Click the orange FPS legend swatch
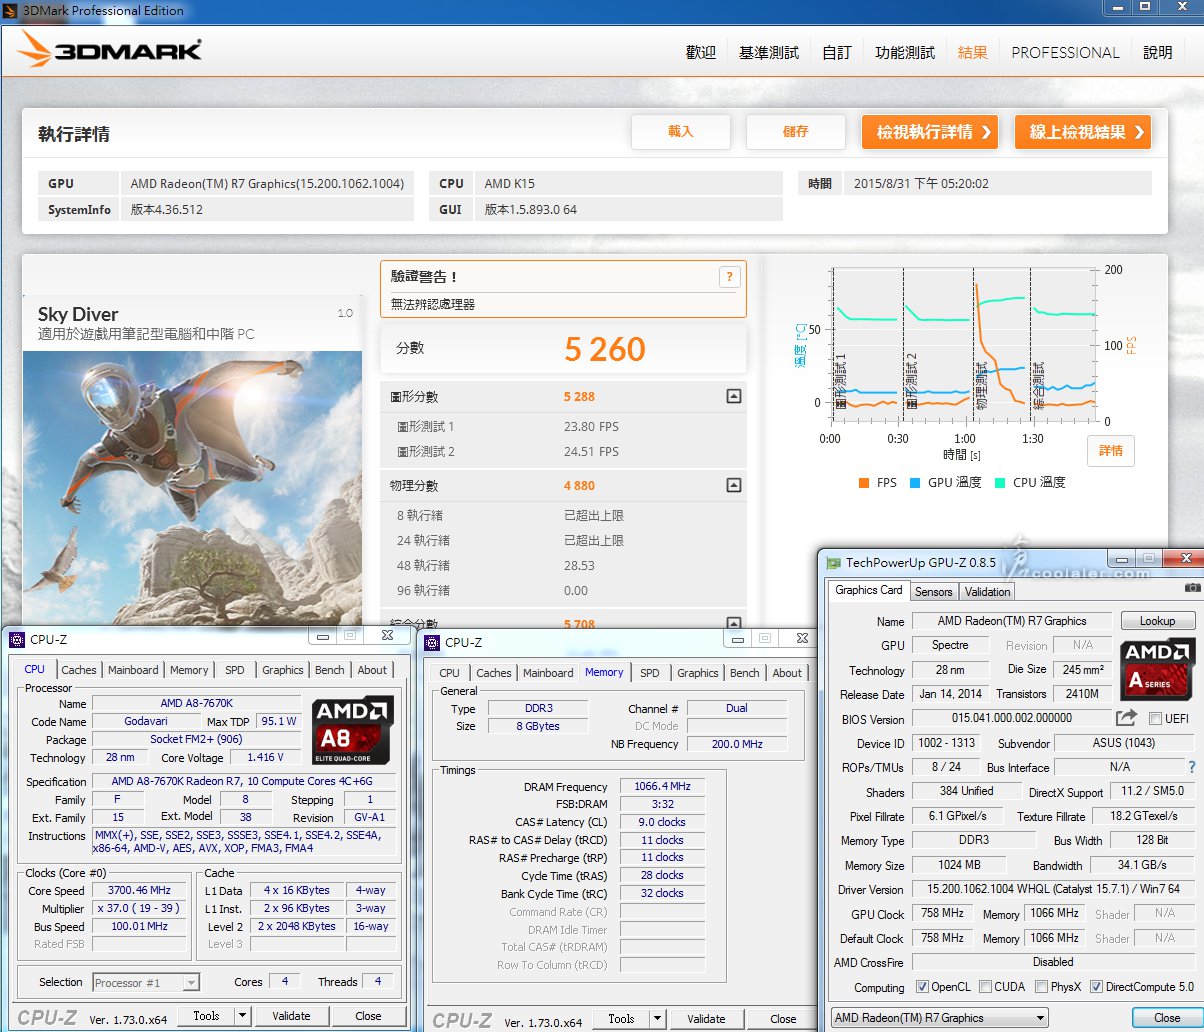 (863, 483)
